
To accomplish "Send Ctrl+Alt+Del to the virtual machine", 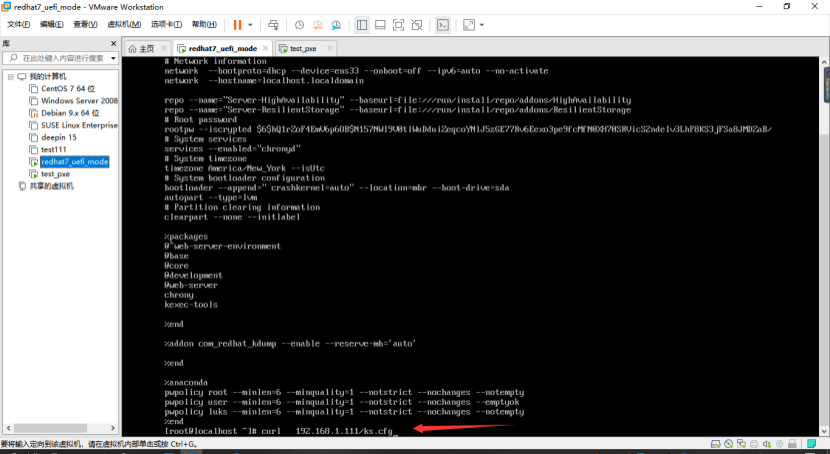I will [273, 25].
